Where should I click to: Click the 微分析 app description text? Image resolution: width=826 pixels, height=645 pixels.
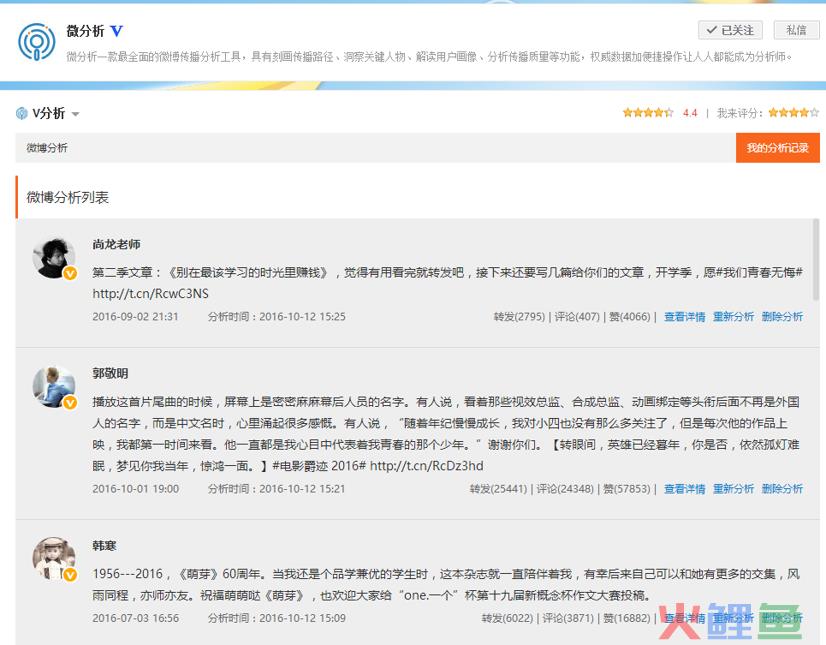pos(429,56)
